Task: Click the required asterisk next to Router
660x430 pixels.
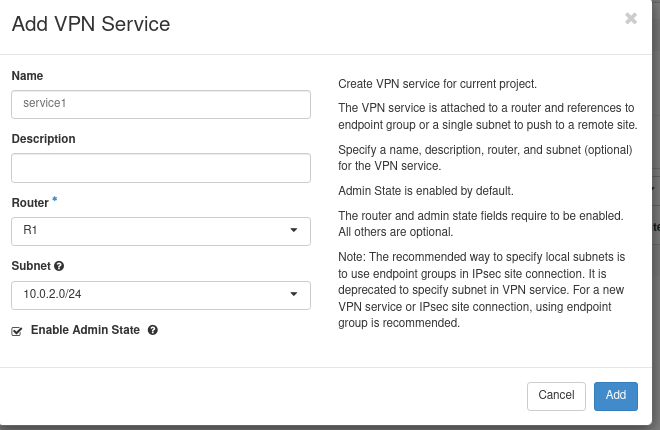Action: tap(55, 201)
